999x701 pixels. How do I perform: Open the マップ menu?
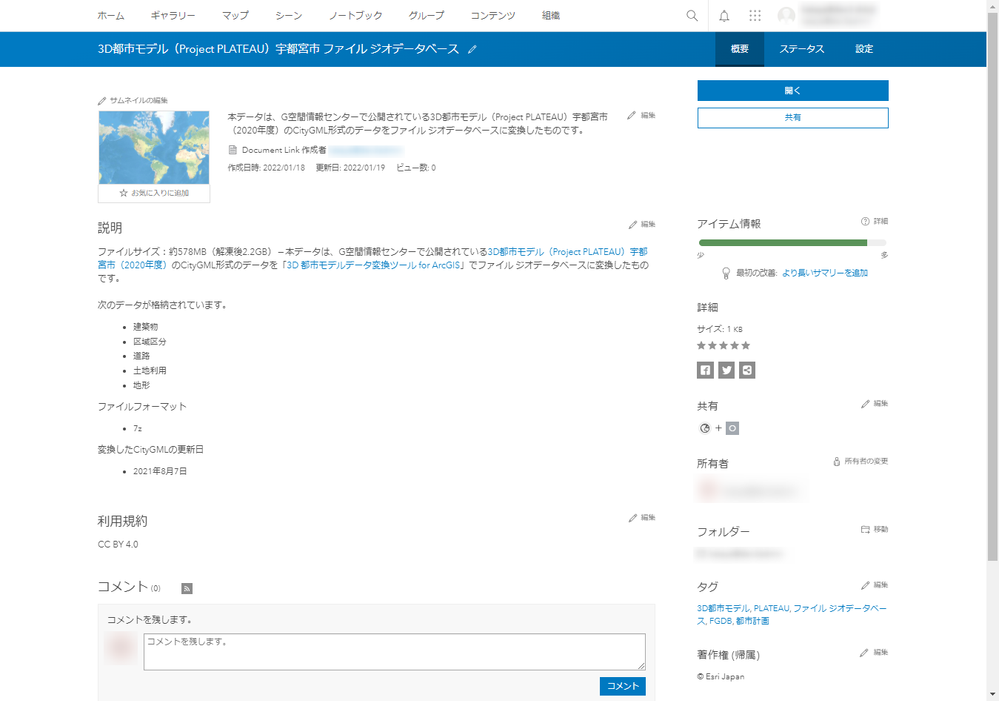235,15
